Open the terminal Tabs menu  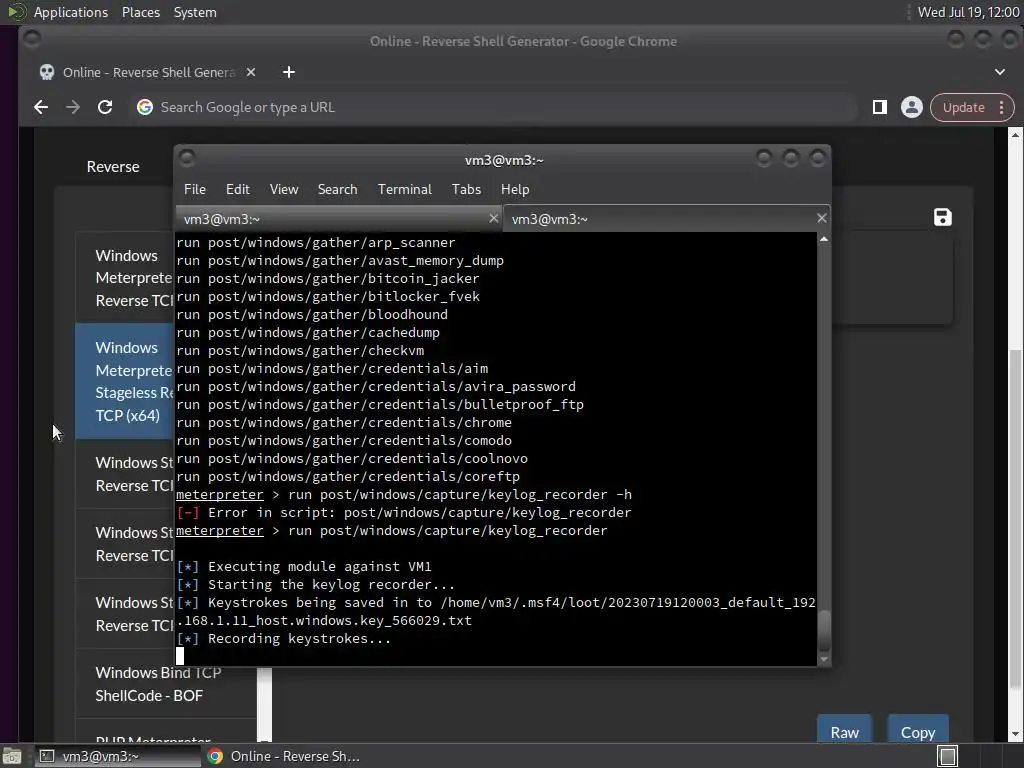(x=466, y=189)
